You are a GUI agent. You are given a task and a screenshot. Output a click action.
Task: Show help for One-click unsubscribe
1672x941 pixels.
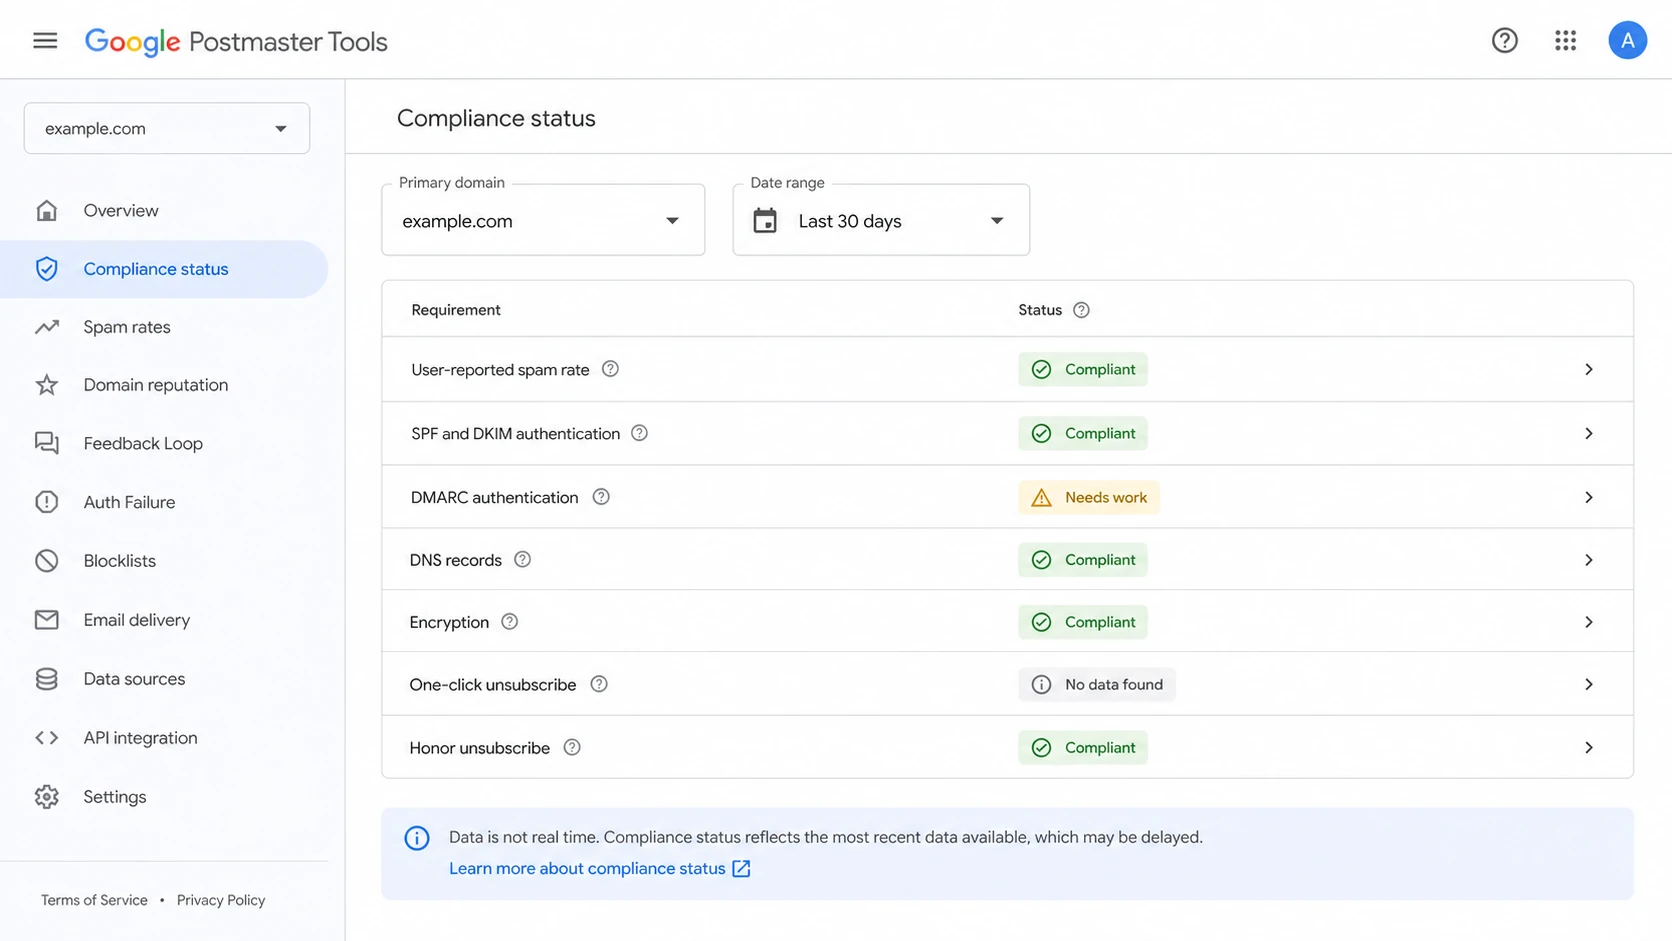point(599,685)
